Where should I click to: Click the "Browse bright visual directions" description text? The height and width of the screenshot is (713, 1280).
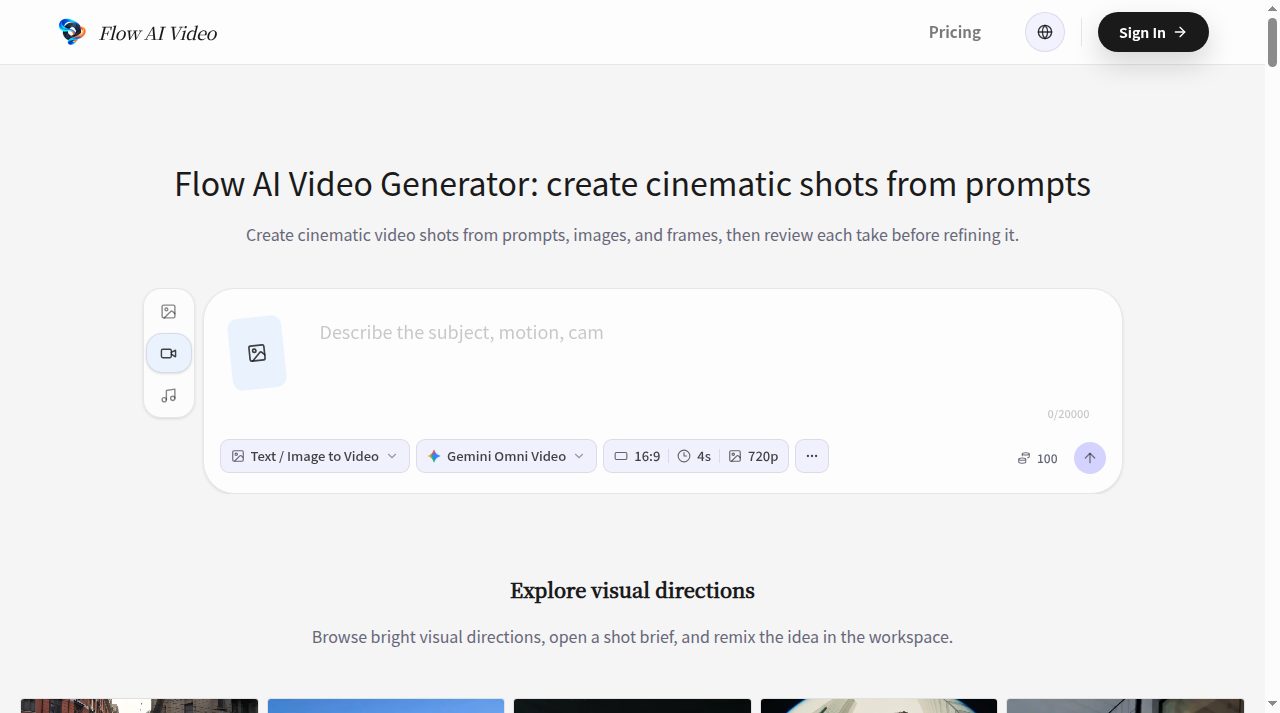coord(632,637)
